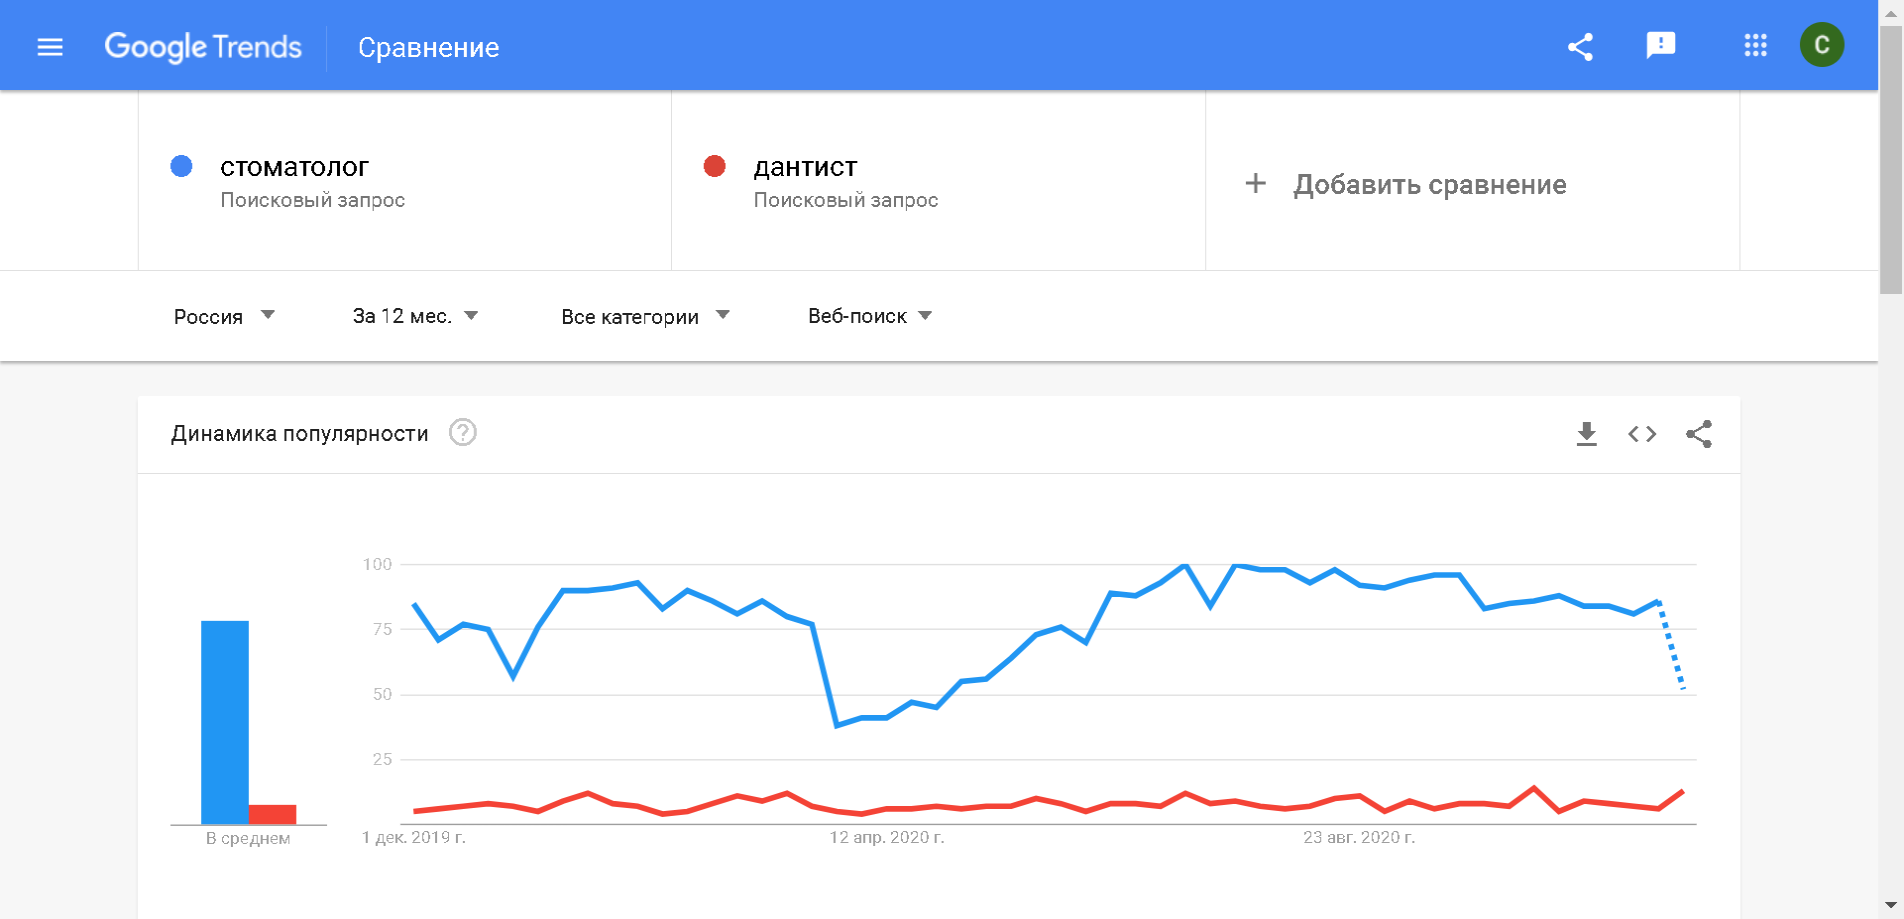Open the hamburger main menu
Viewport: 1904px width, 919px height.
point(50,47)
